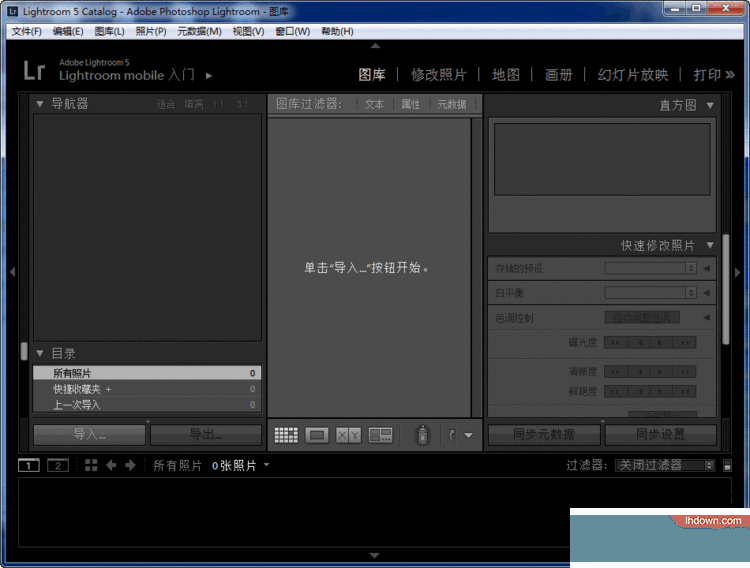Click filmstrip grid view icon

tap(91, 465)
